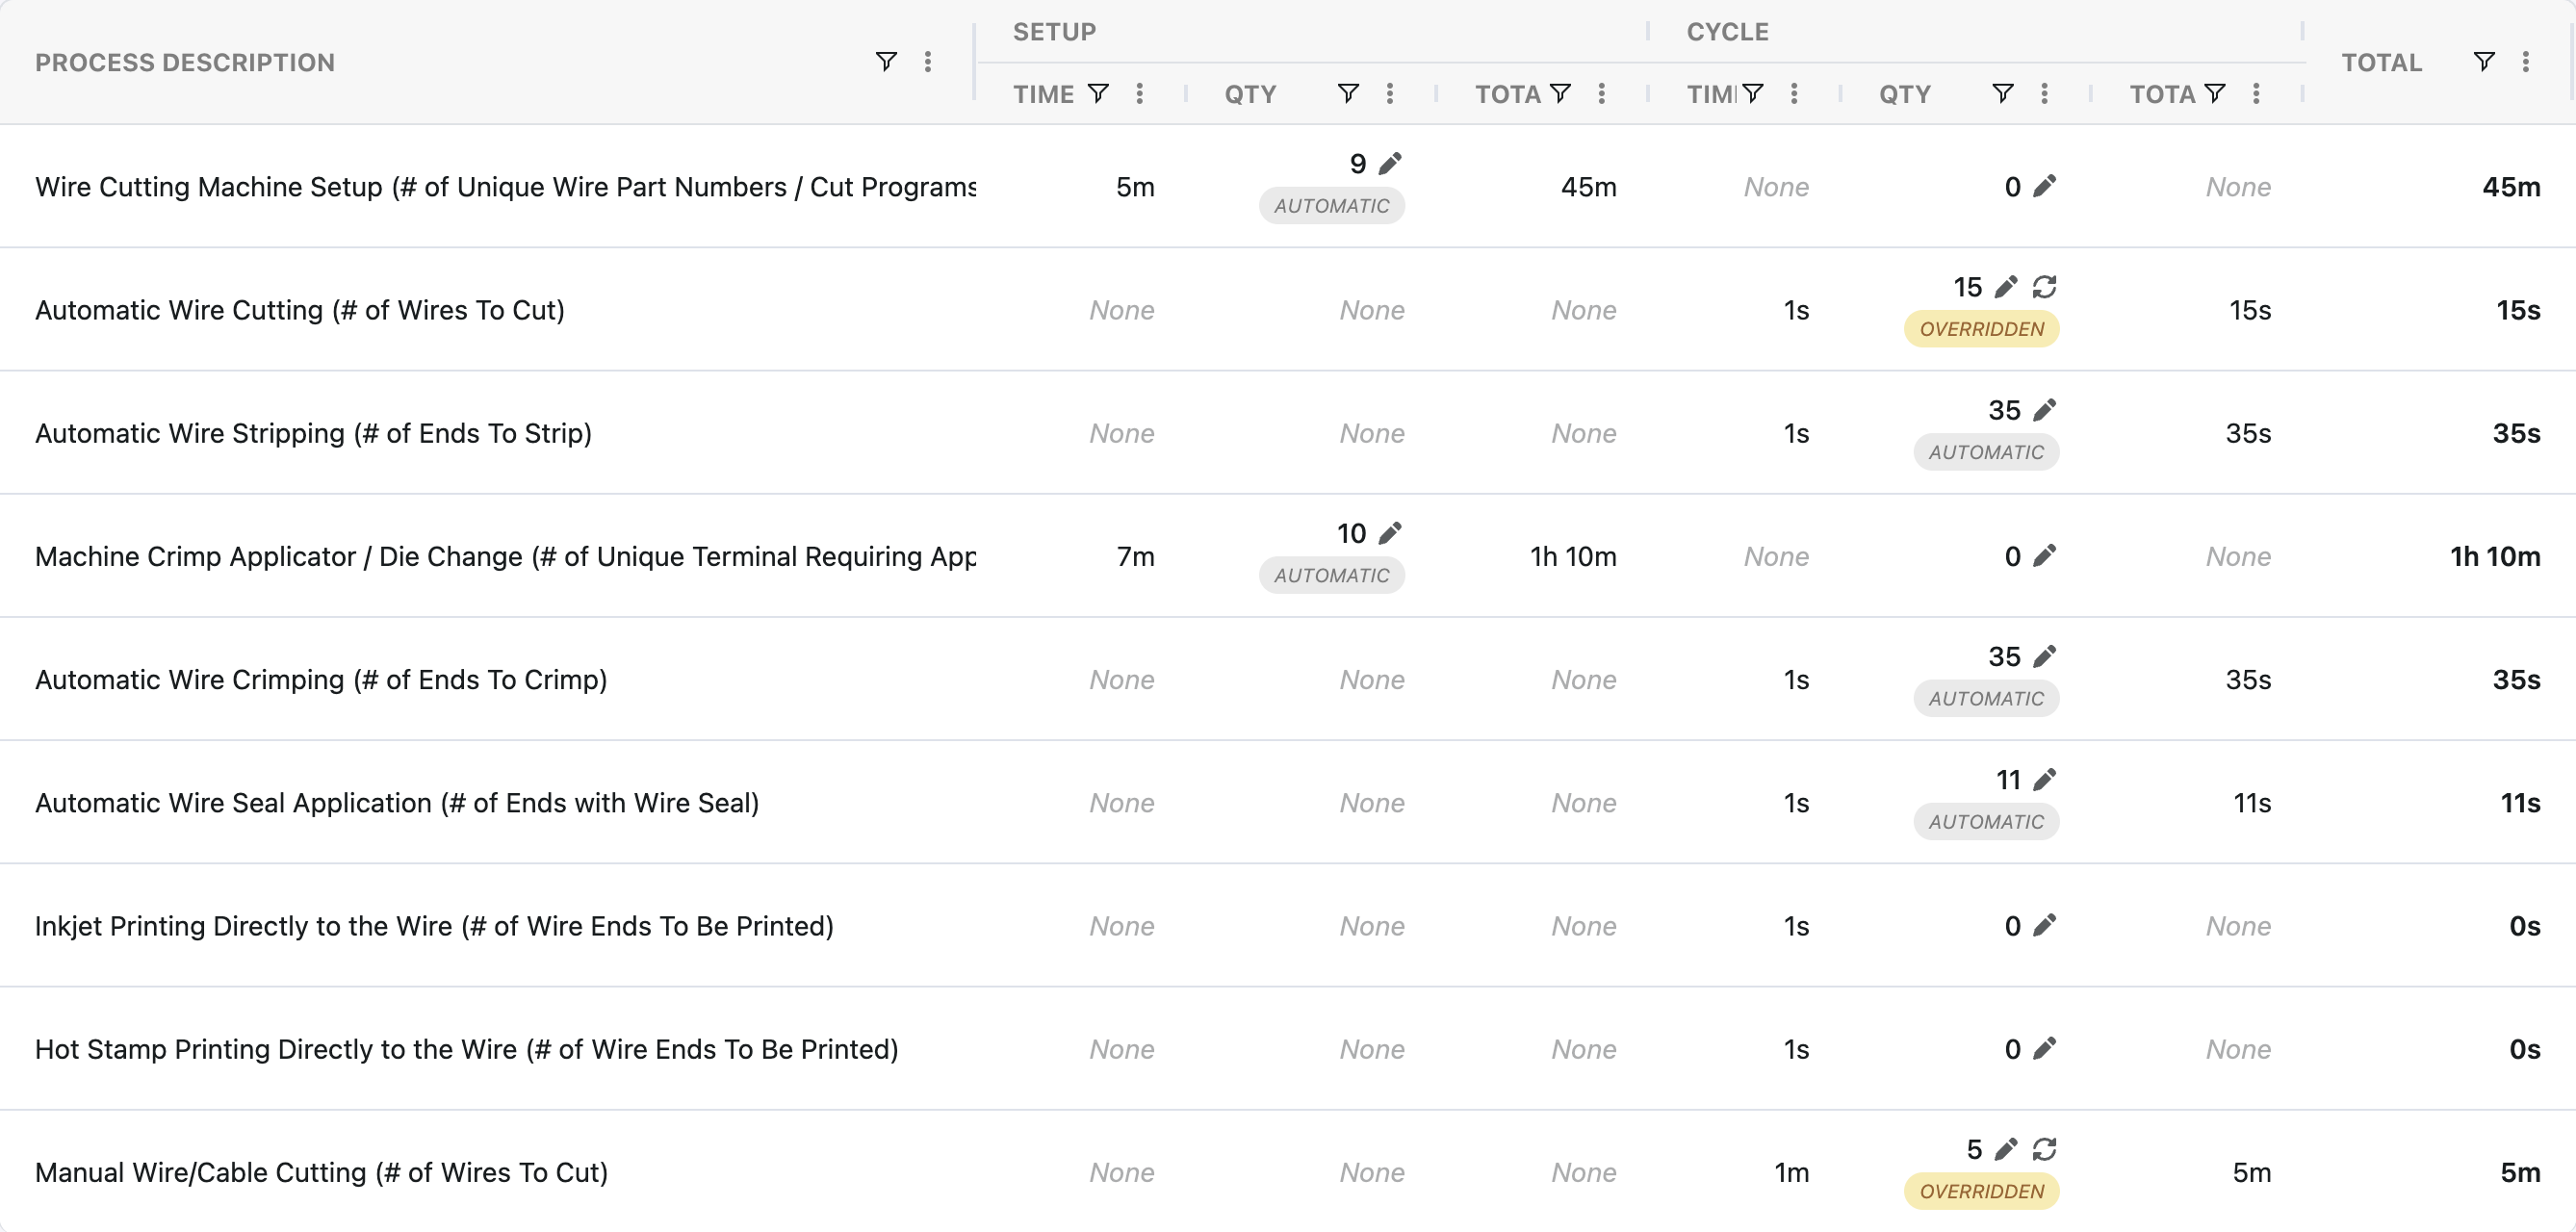Open overall Total column options menu

tap(2526, 62)
